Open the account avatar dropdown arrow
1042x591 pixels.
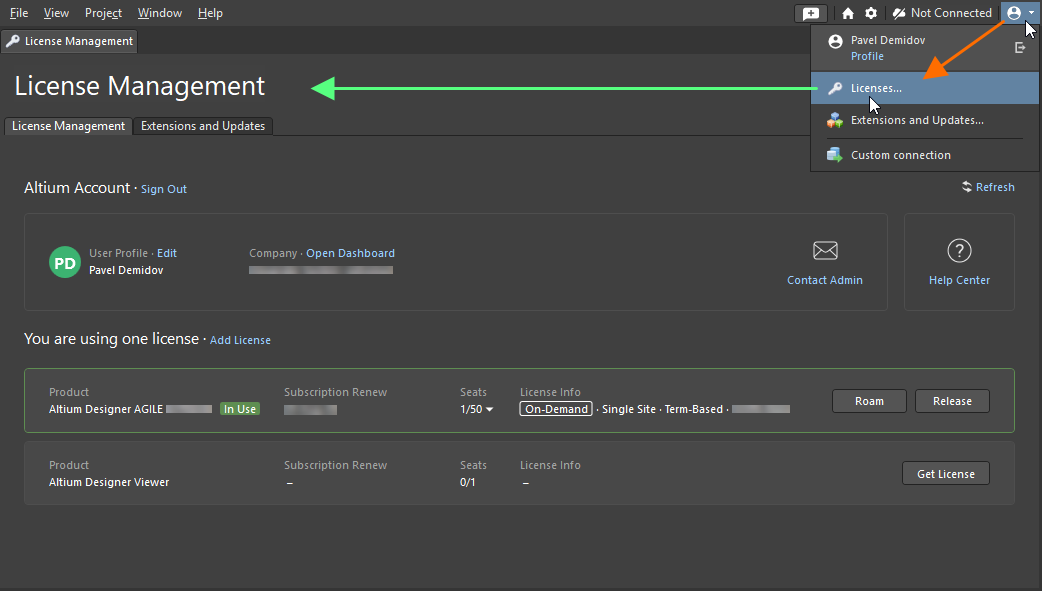(x=1033, y=13)
